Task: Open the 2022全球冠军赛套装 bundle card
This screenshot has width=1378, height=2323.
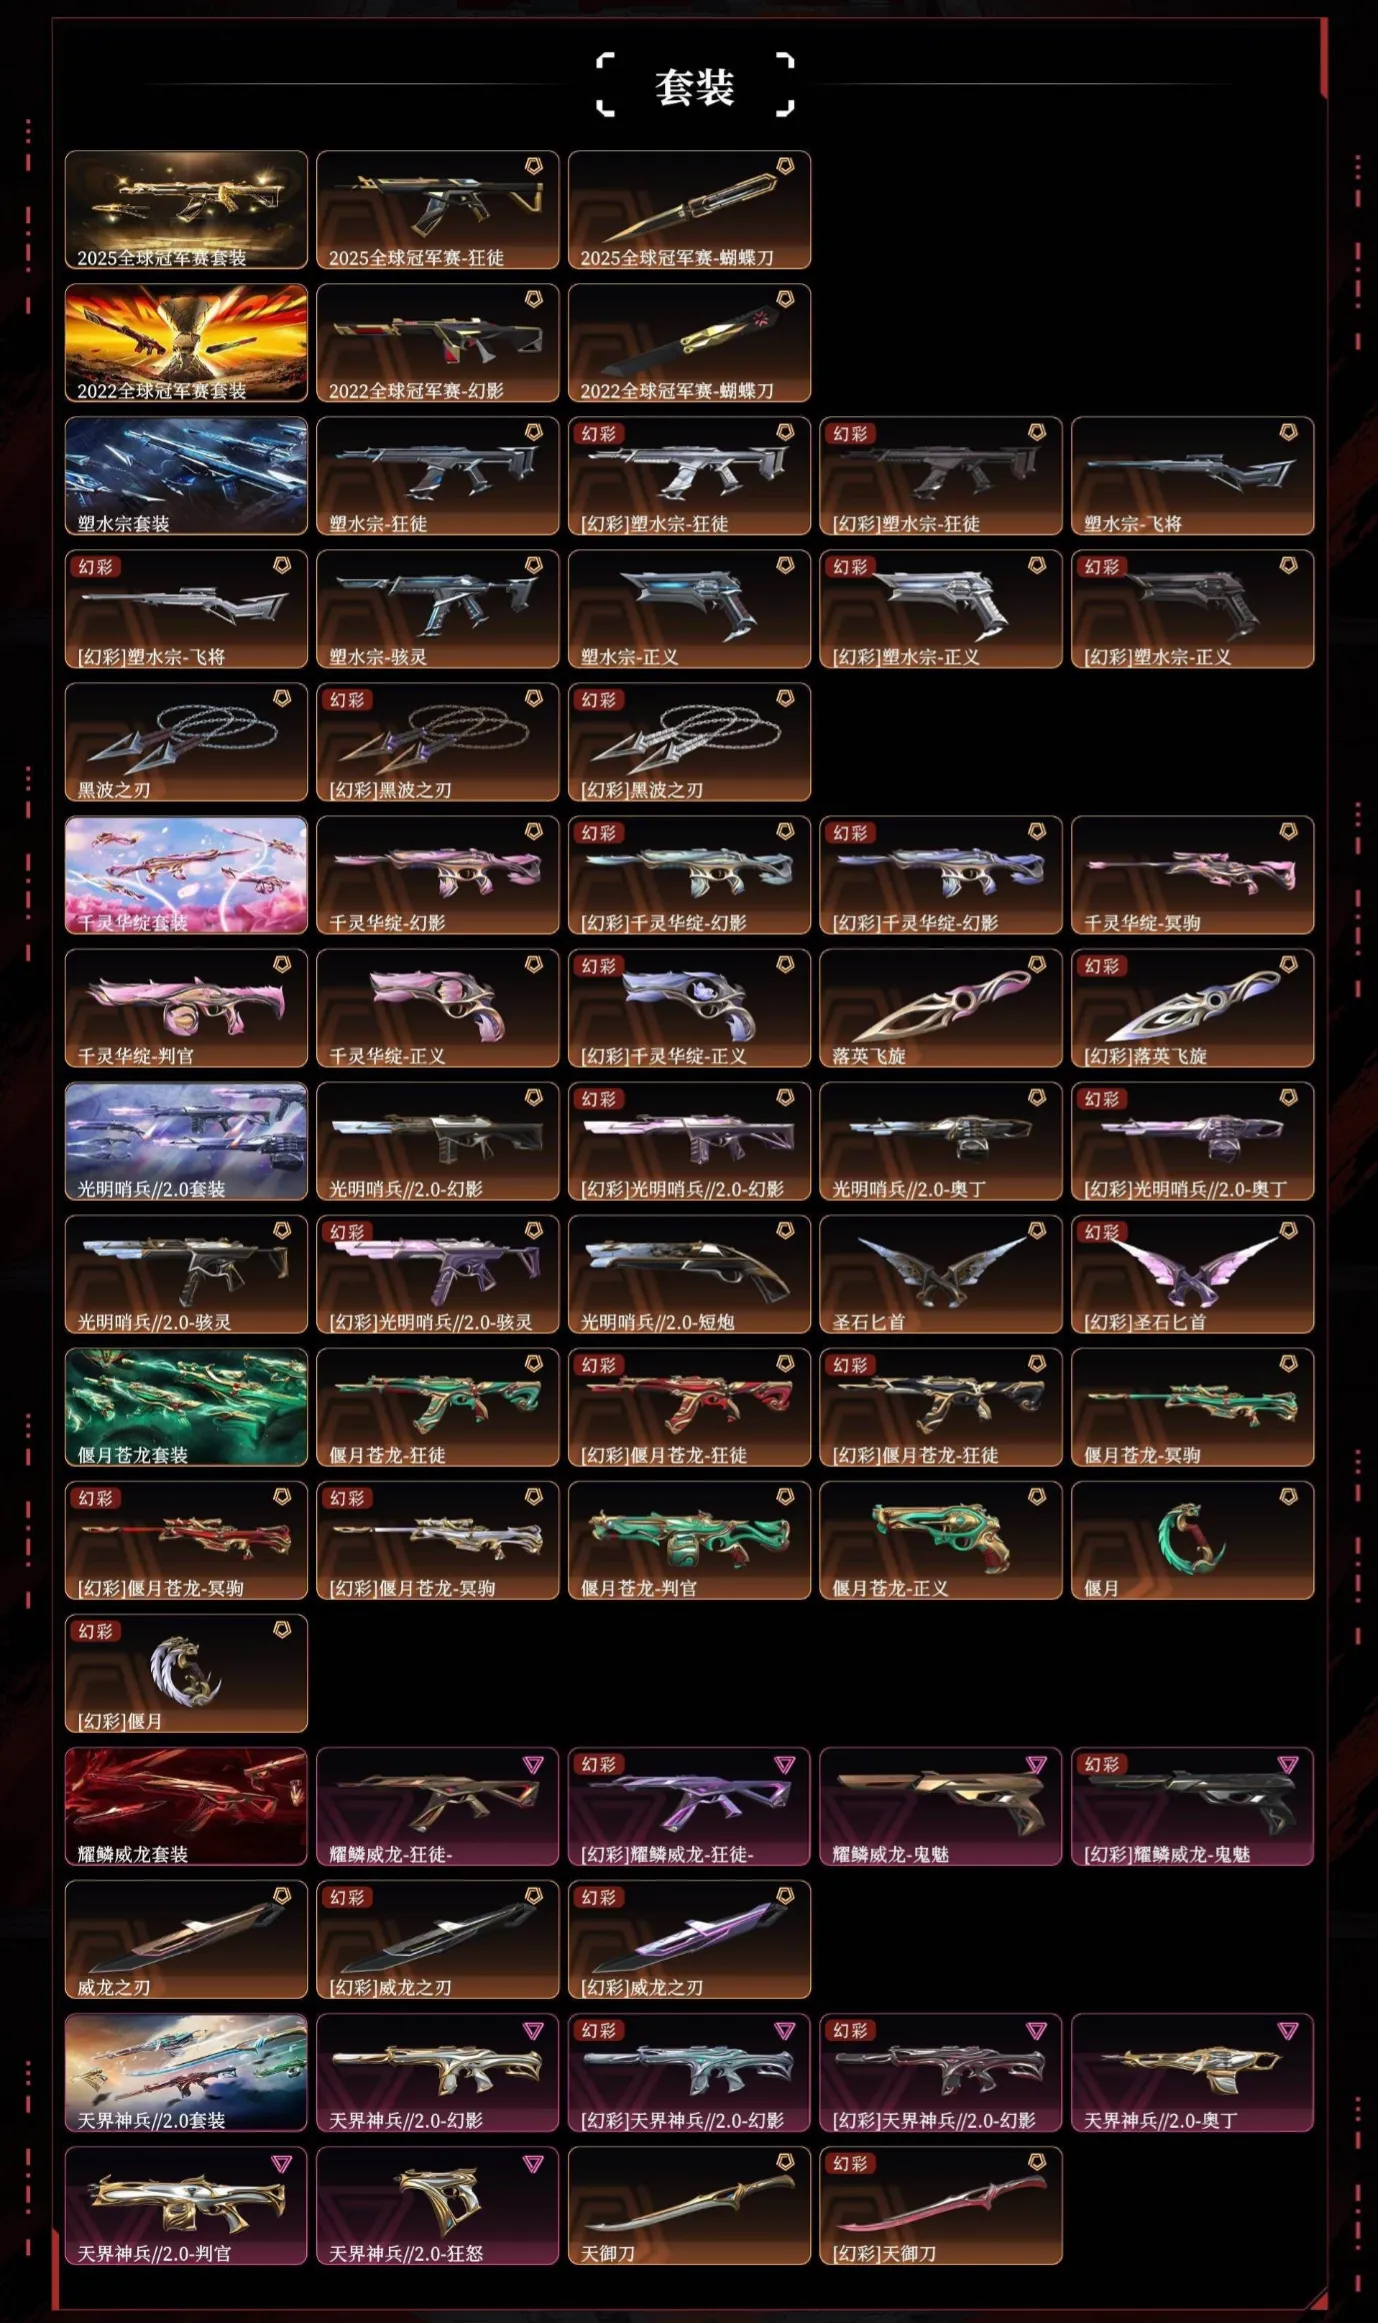Action: [x=186, y=343]
